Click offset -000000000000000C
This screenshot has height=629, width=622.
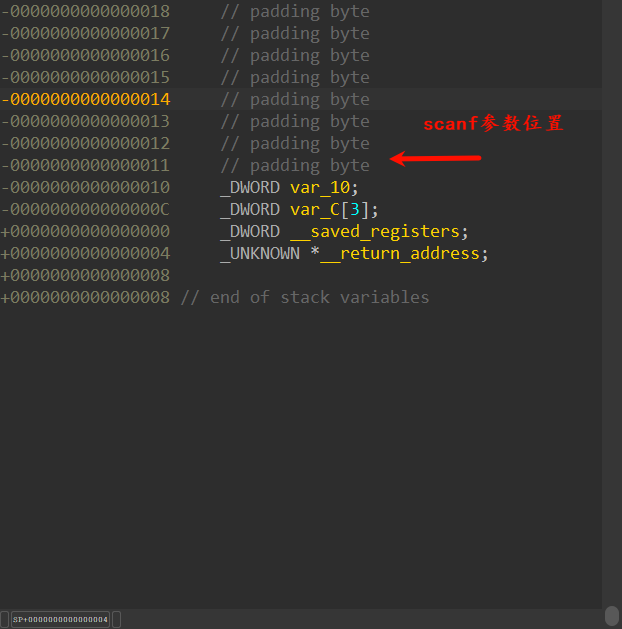tap(85, 210)
